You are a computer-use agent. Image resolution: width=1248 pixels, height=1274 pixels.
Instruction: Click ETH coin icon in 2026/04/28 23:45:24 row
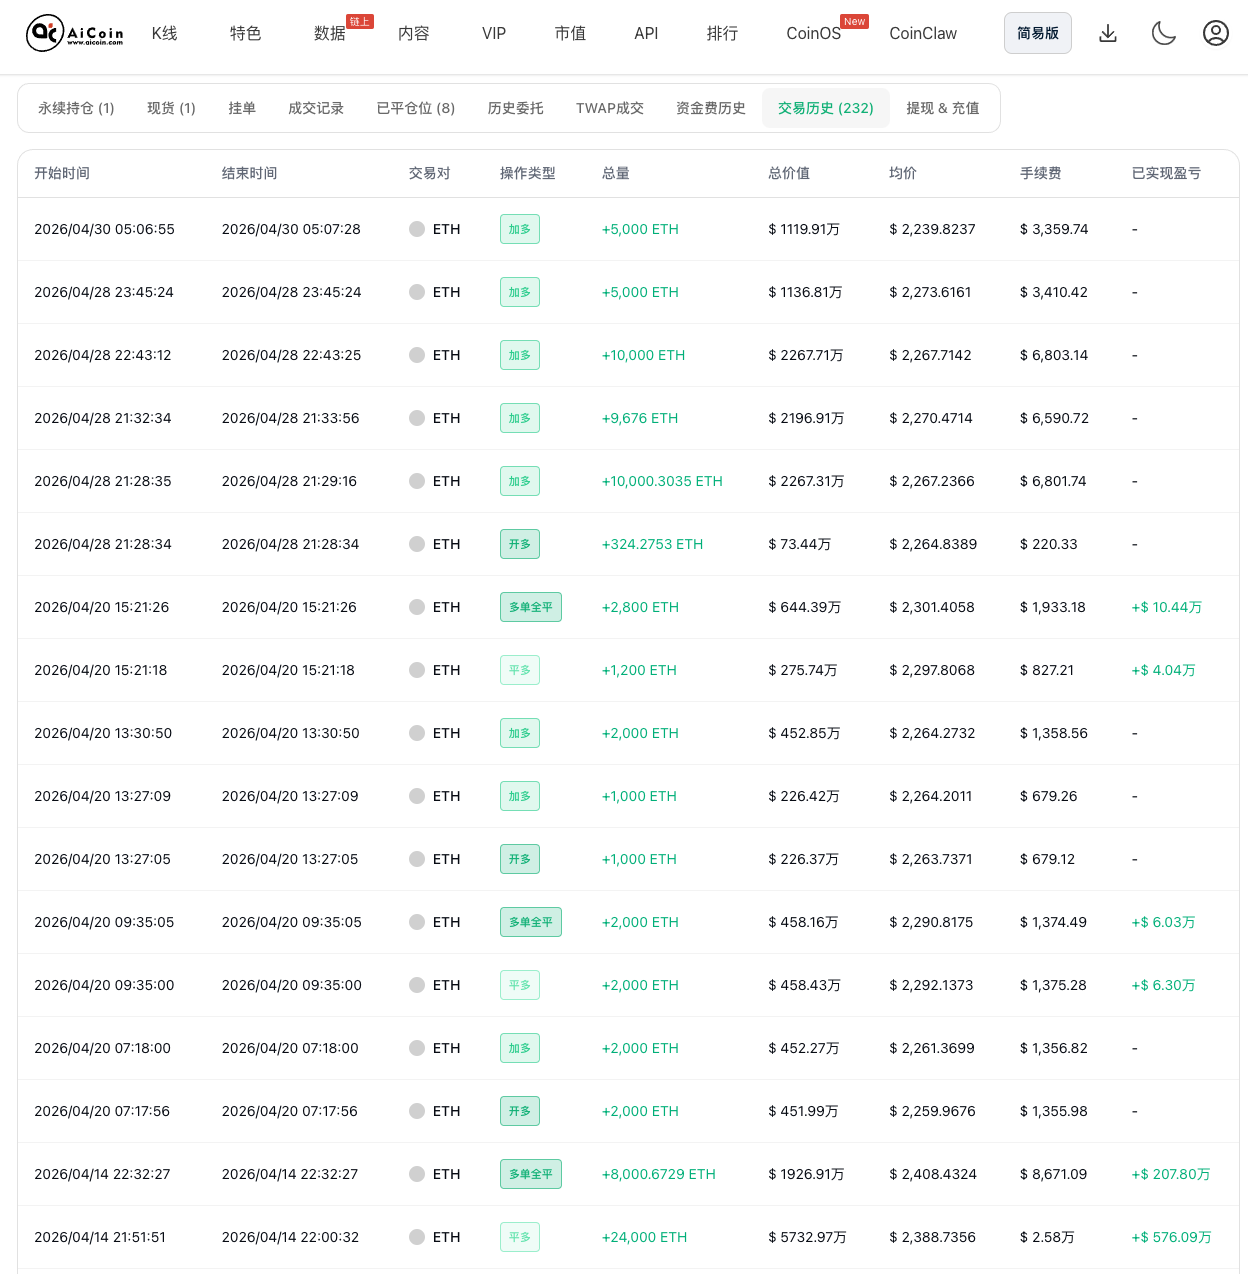click(x=417, y=292)
